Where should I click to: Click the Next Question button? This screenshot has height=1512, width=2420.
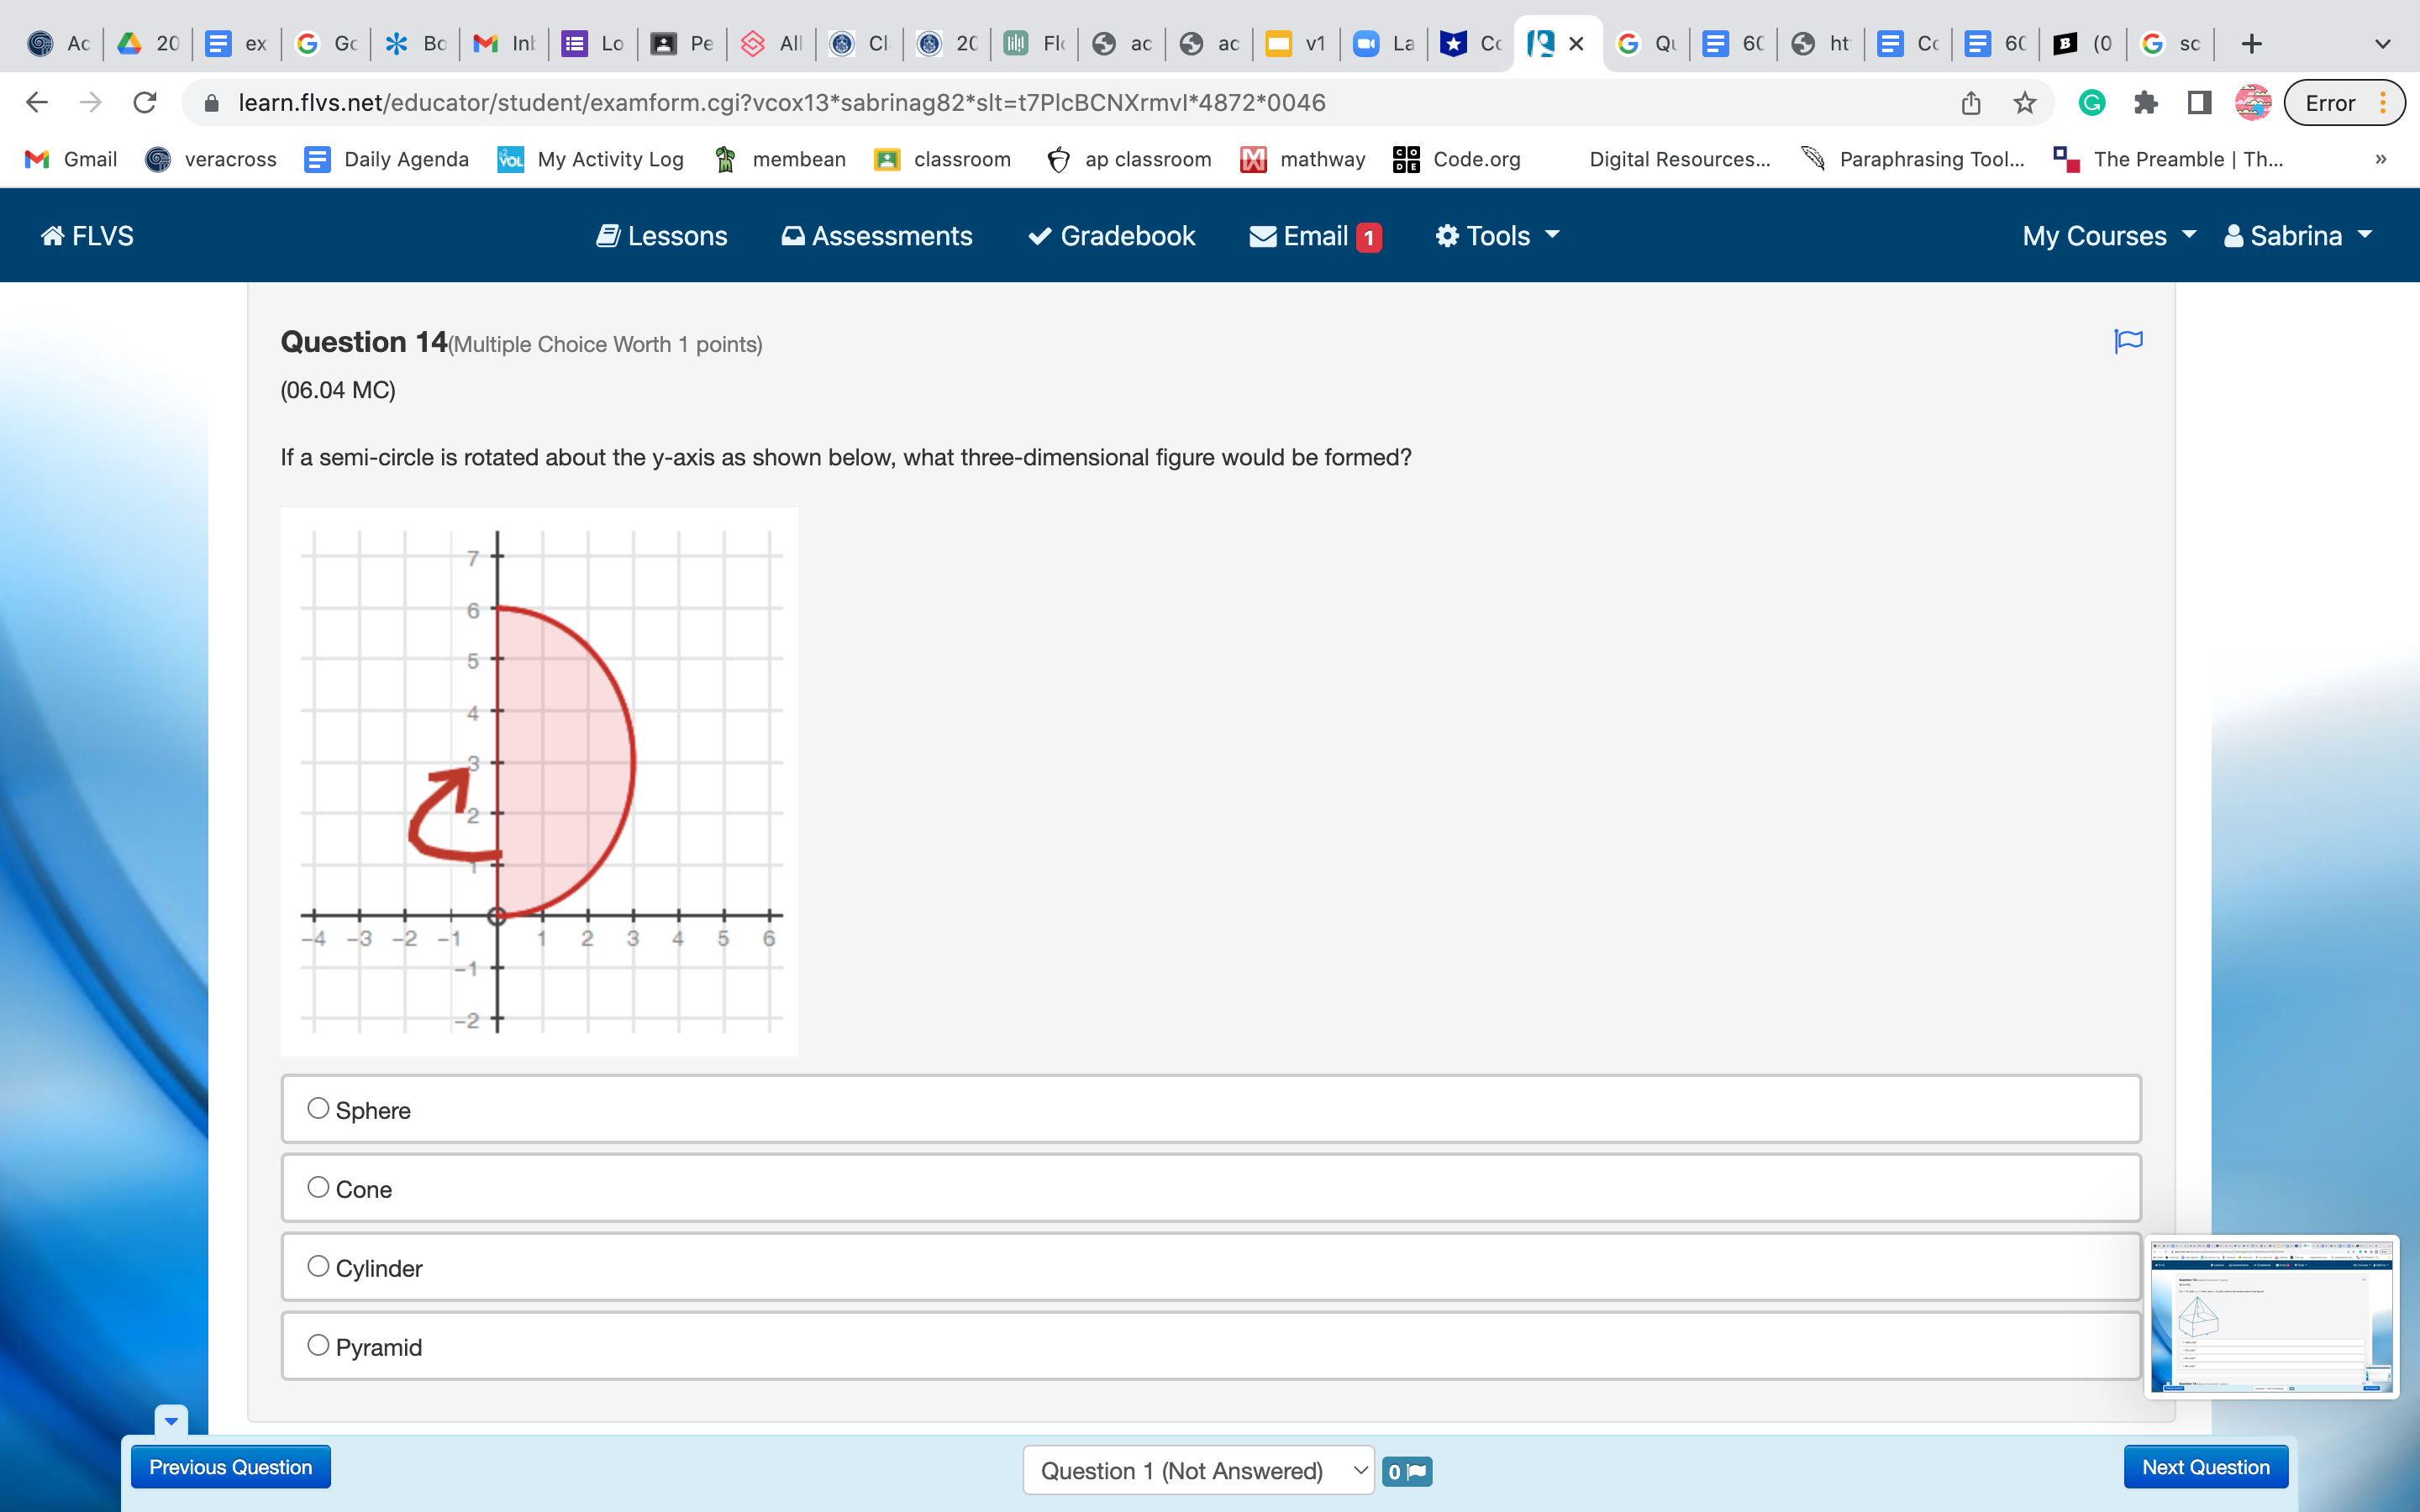(x=2205, y=1467)
